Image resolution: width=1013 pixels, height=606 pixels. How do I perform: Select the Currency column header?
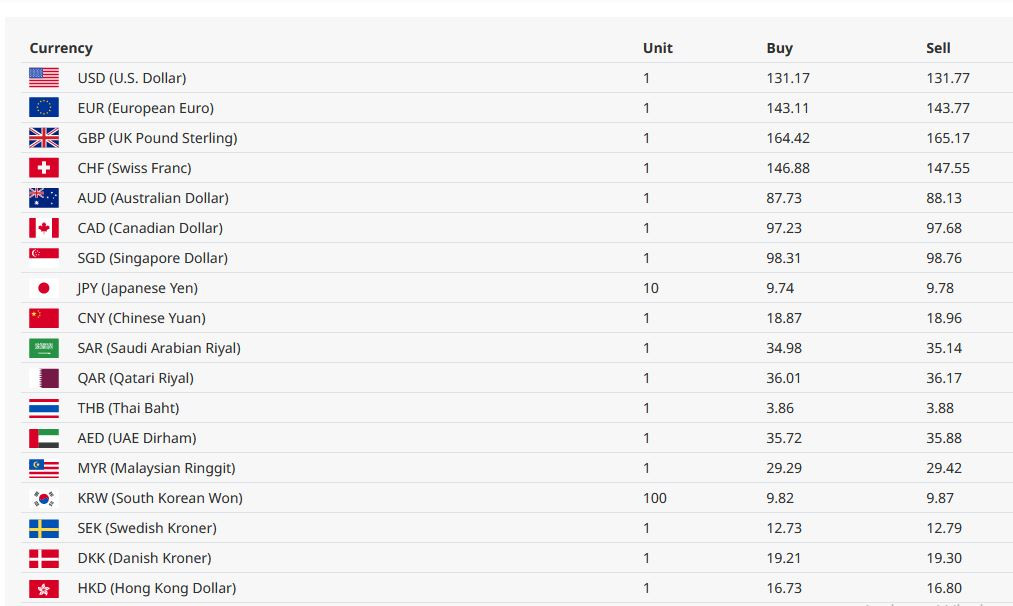coord(61,48)
